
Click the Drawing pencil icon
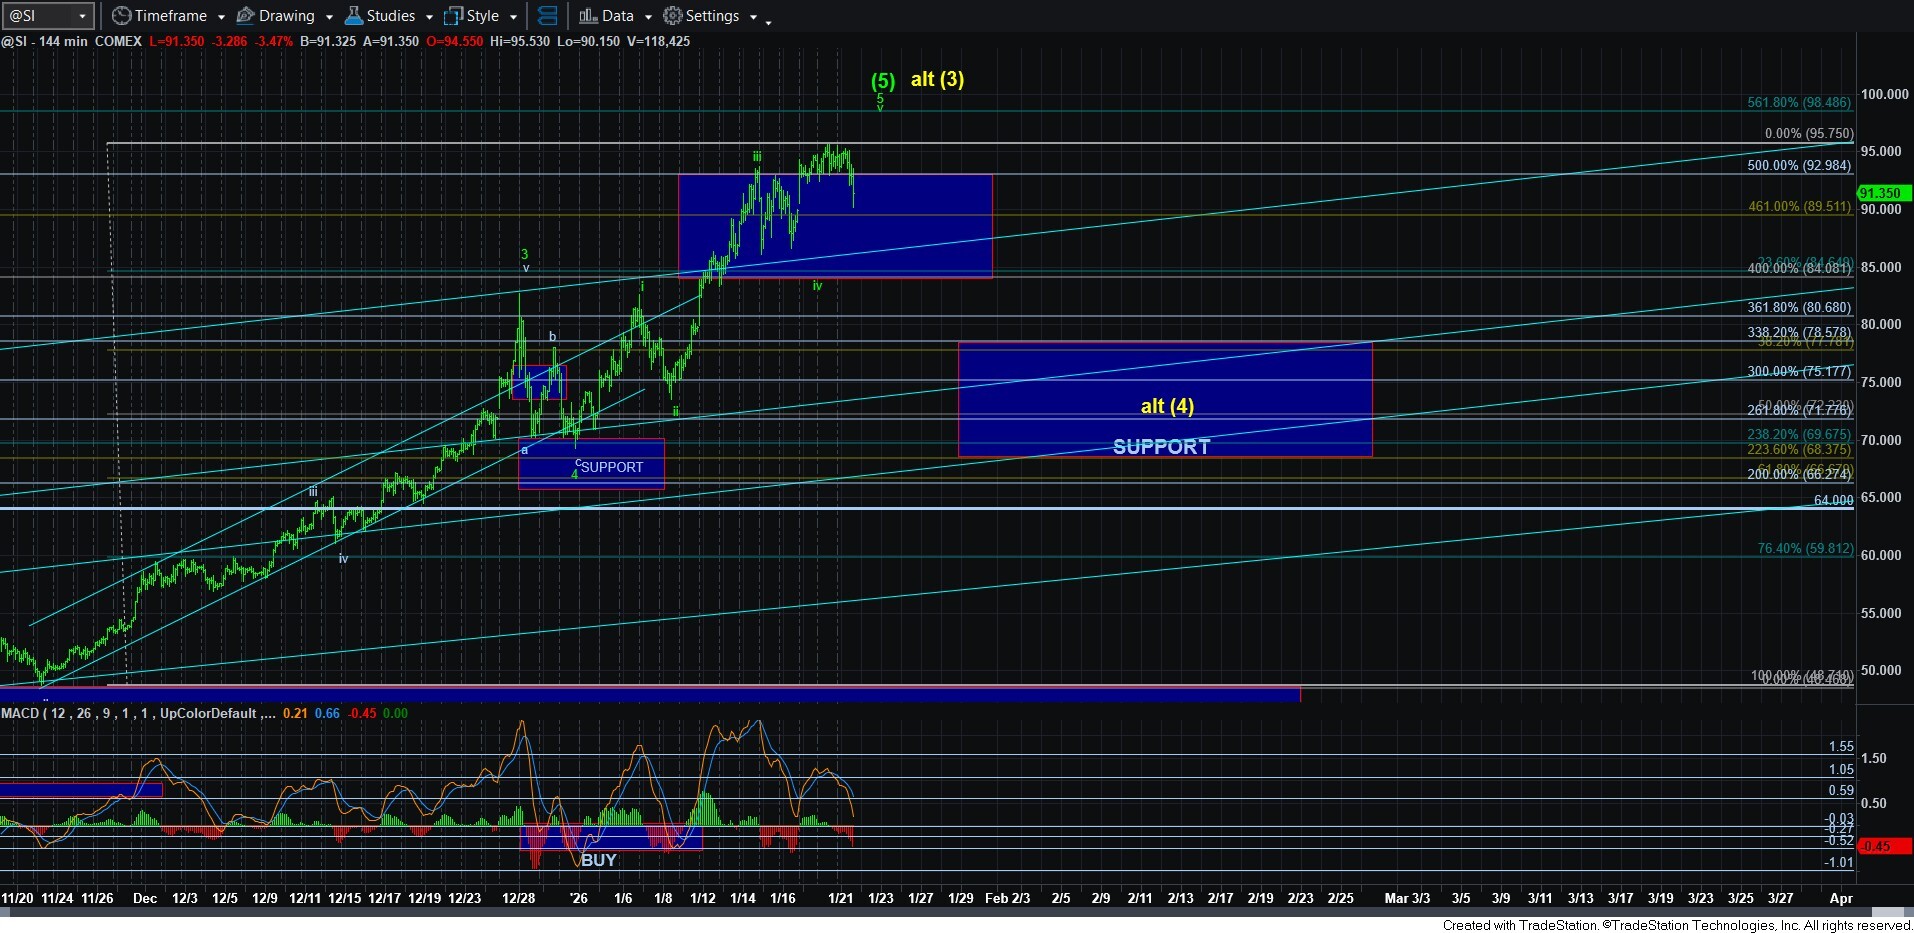pos(245,16)
